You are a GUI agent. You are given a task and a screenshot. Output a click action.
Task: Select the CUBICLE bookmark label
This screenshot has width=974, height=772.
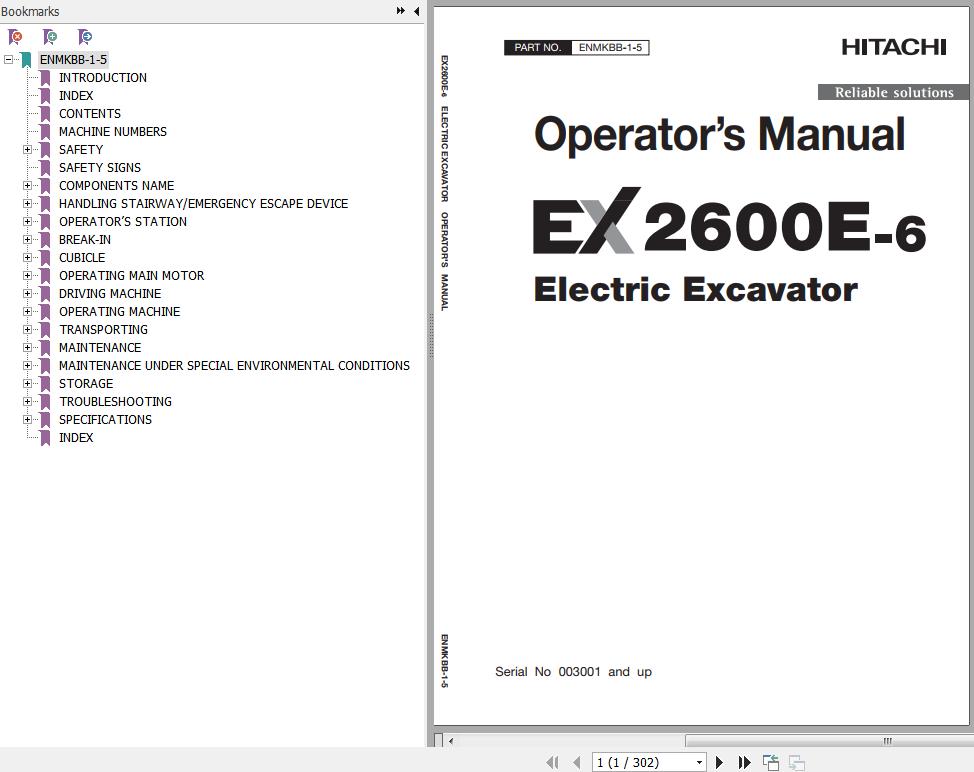(x=82, y=258)
